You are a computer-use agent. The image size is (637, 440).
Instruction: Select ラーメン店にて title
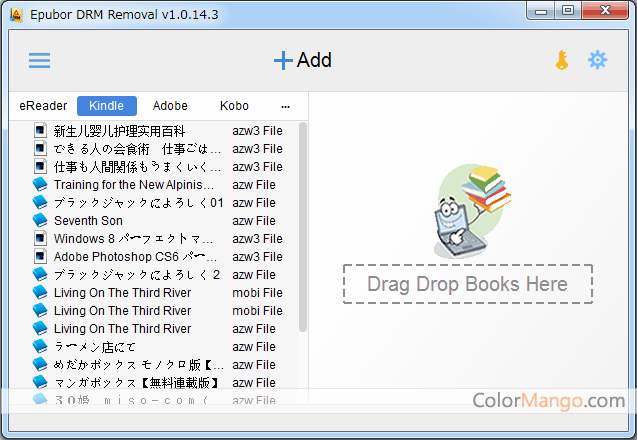pos(94,347)
